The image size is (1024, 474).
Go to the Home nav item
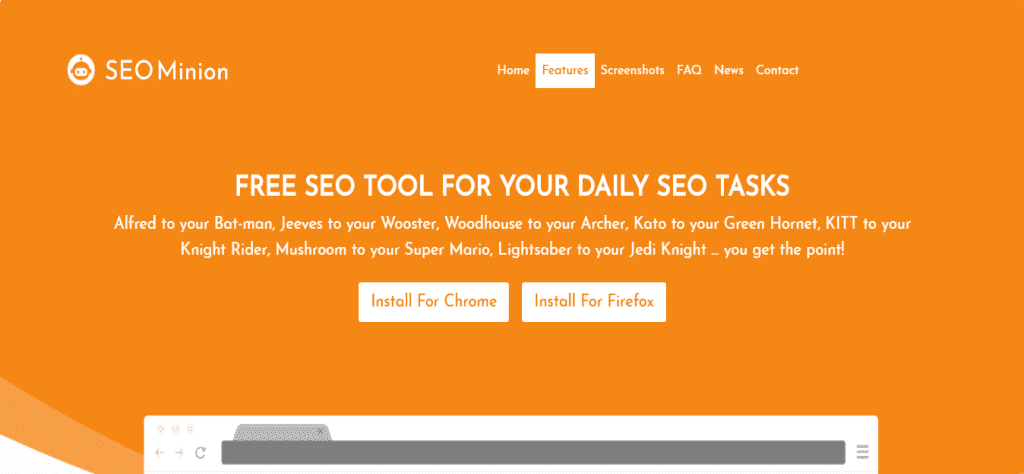pyautogui.click(x=513, y=71)
